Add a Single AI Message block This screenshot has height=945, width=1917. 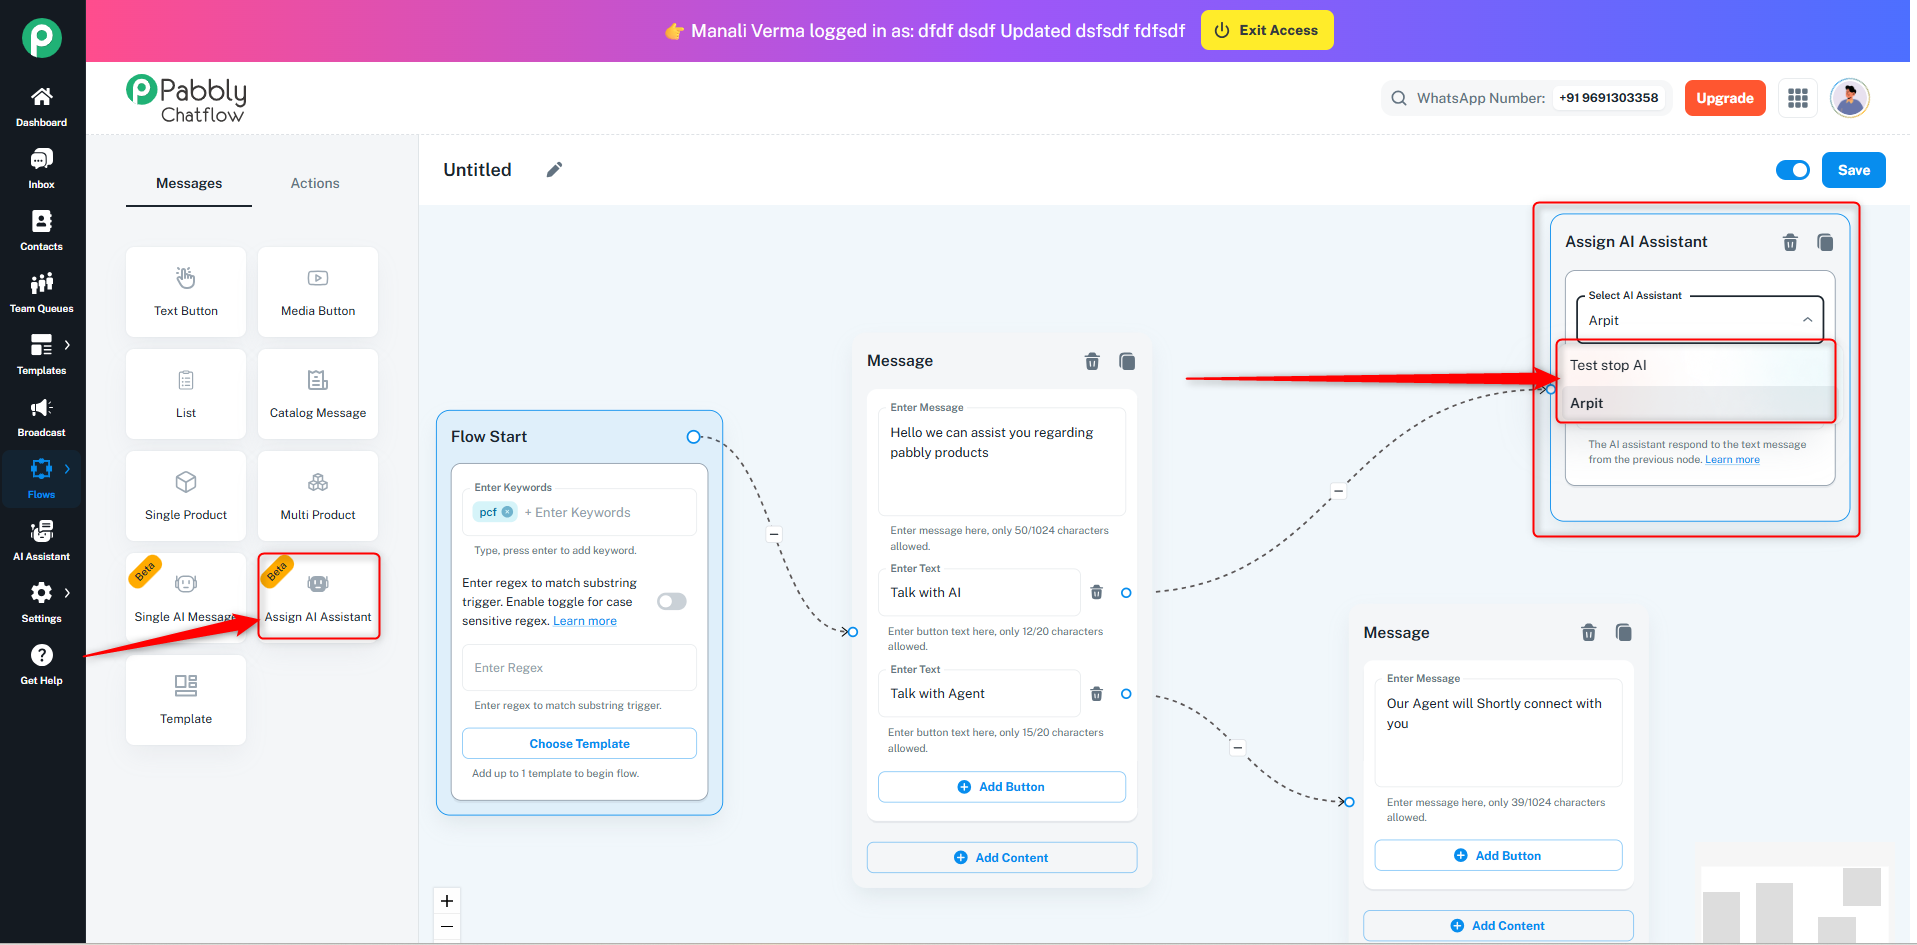click(186, 598)
